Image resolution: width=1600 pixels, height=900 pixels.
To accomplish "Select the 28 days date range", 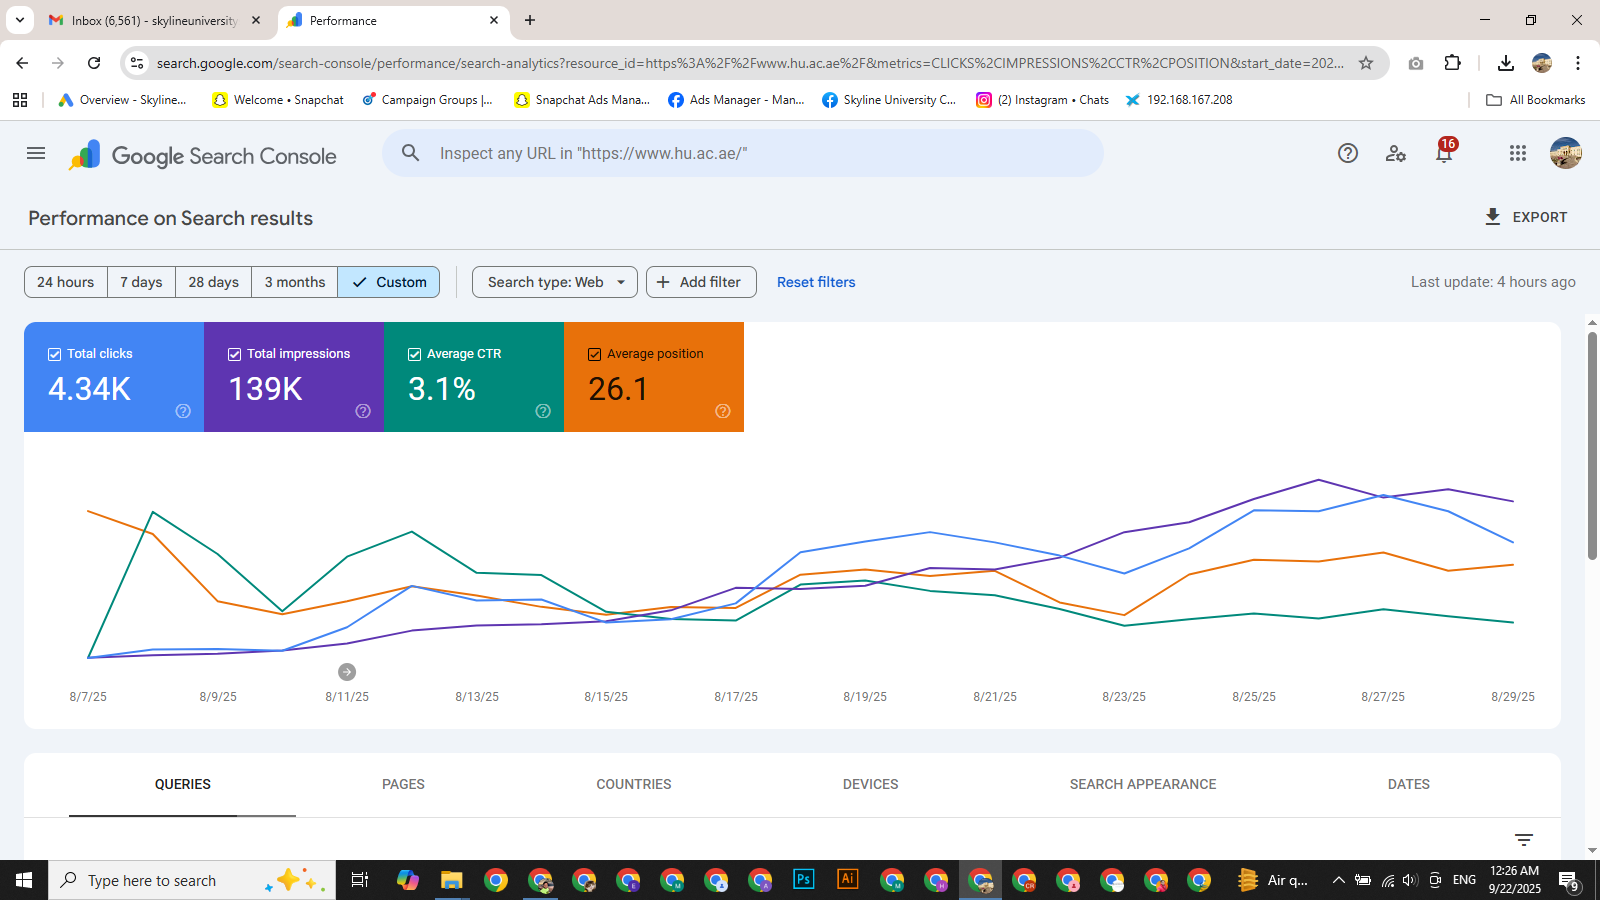I will coord(213,282).
